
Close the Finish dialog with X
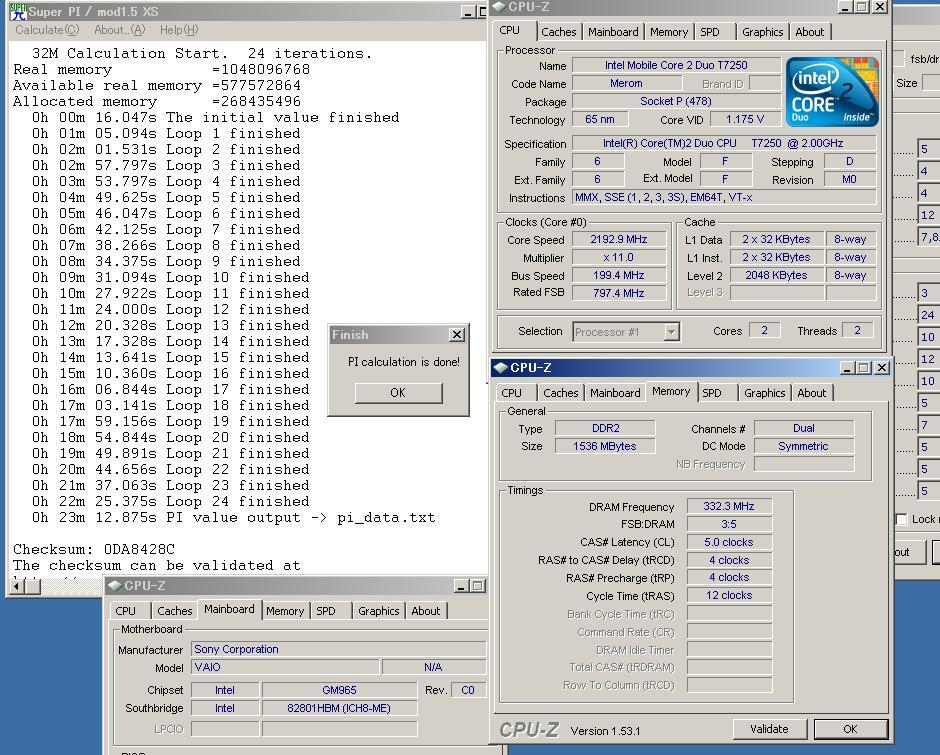point(457,335)
